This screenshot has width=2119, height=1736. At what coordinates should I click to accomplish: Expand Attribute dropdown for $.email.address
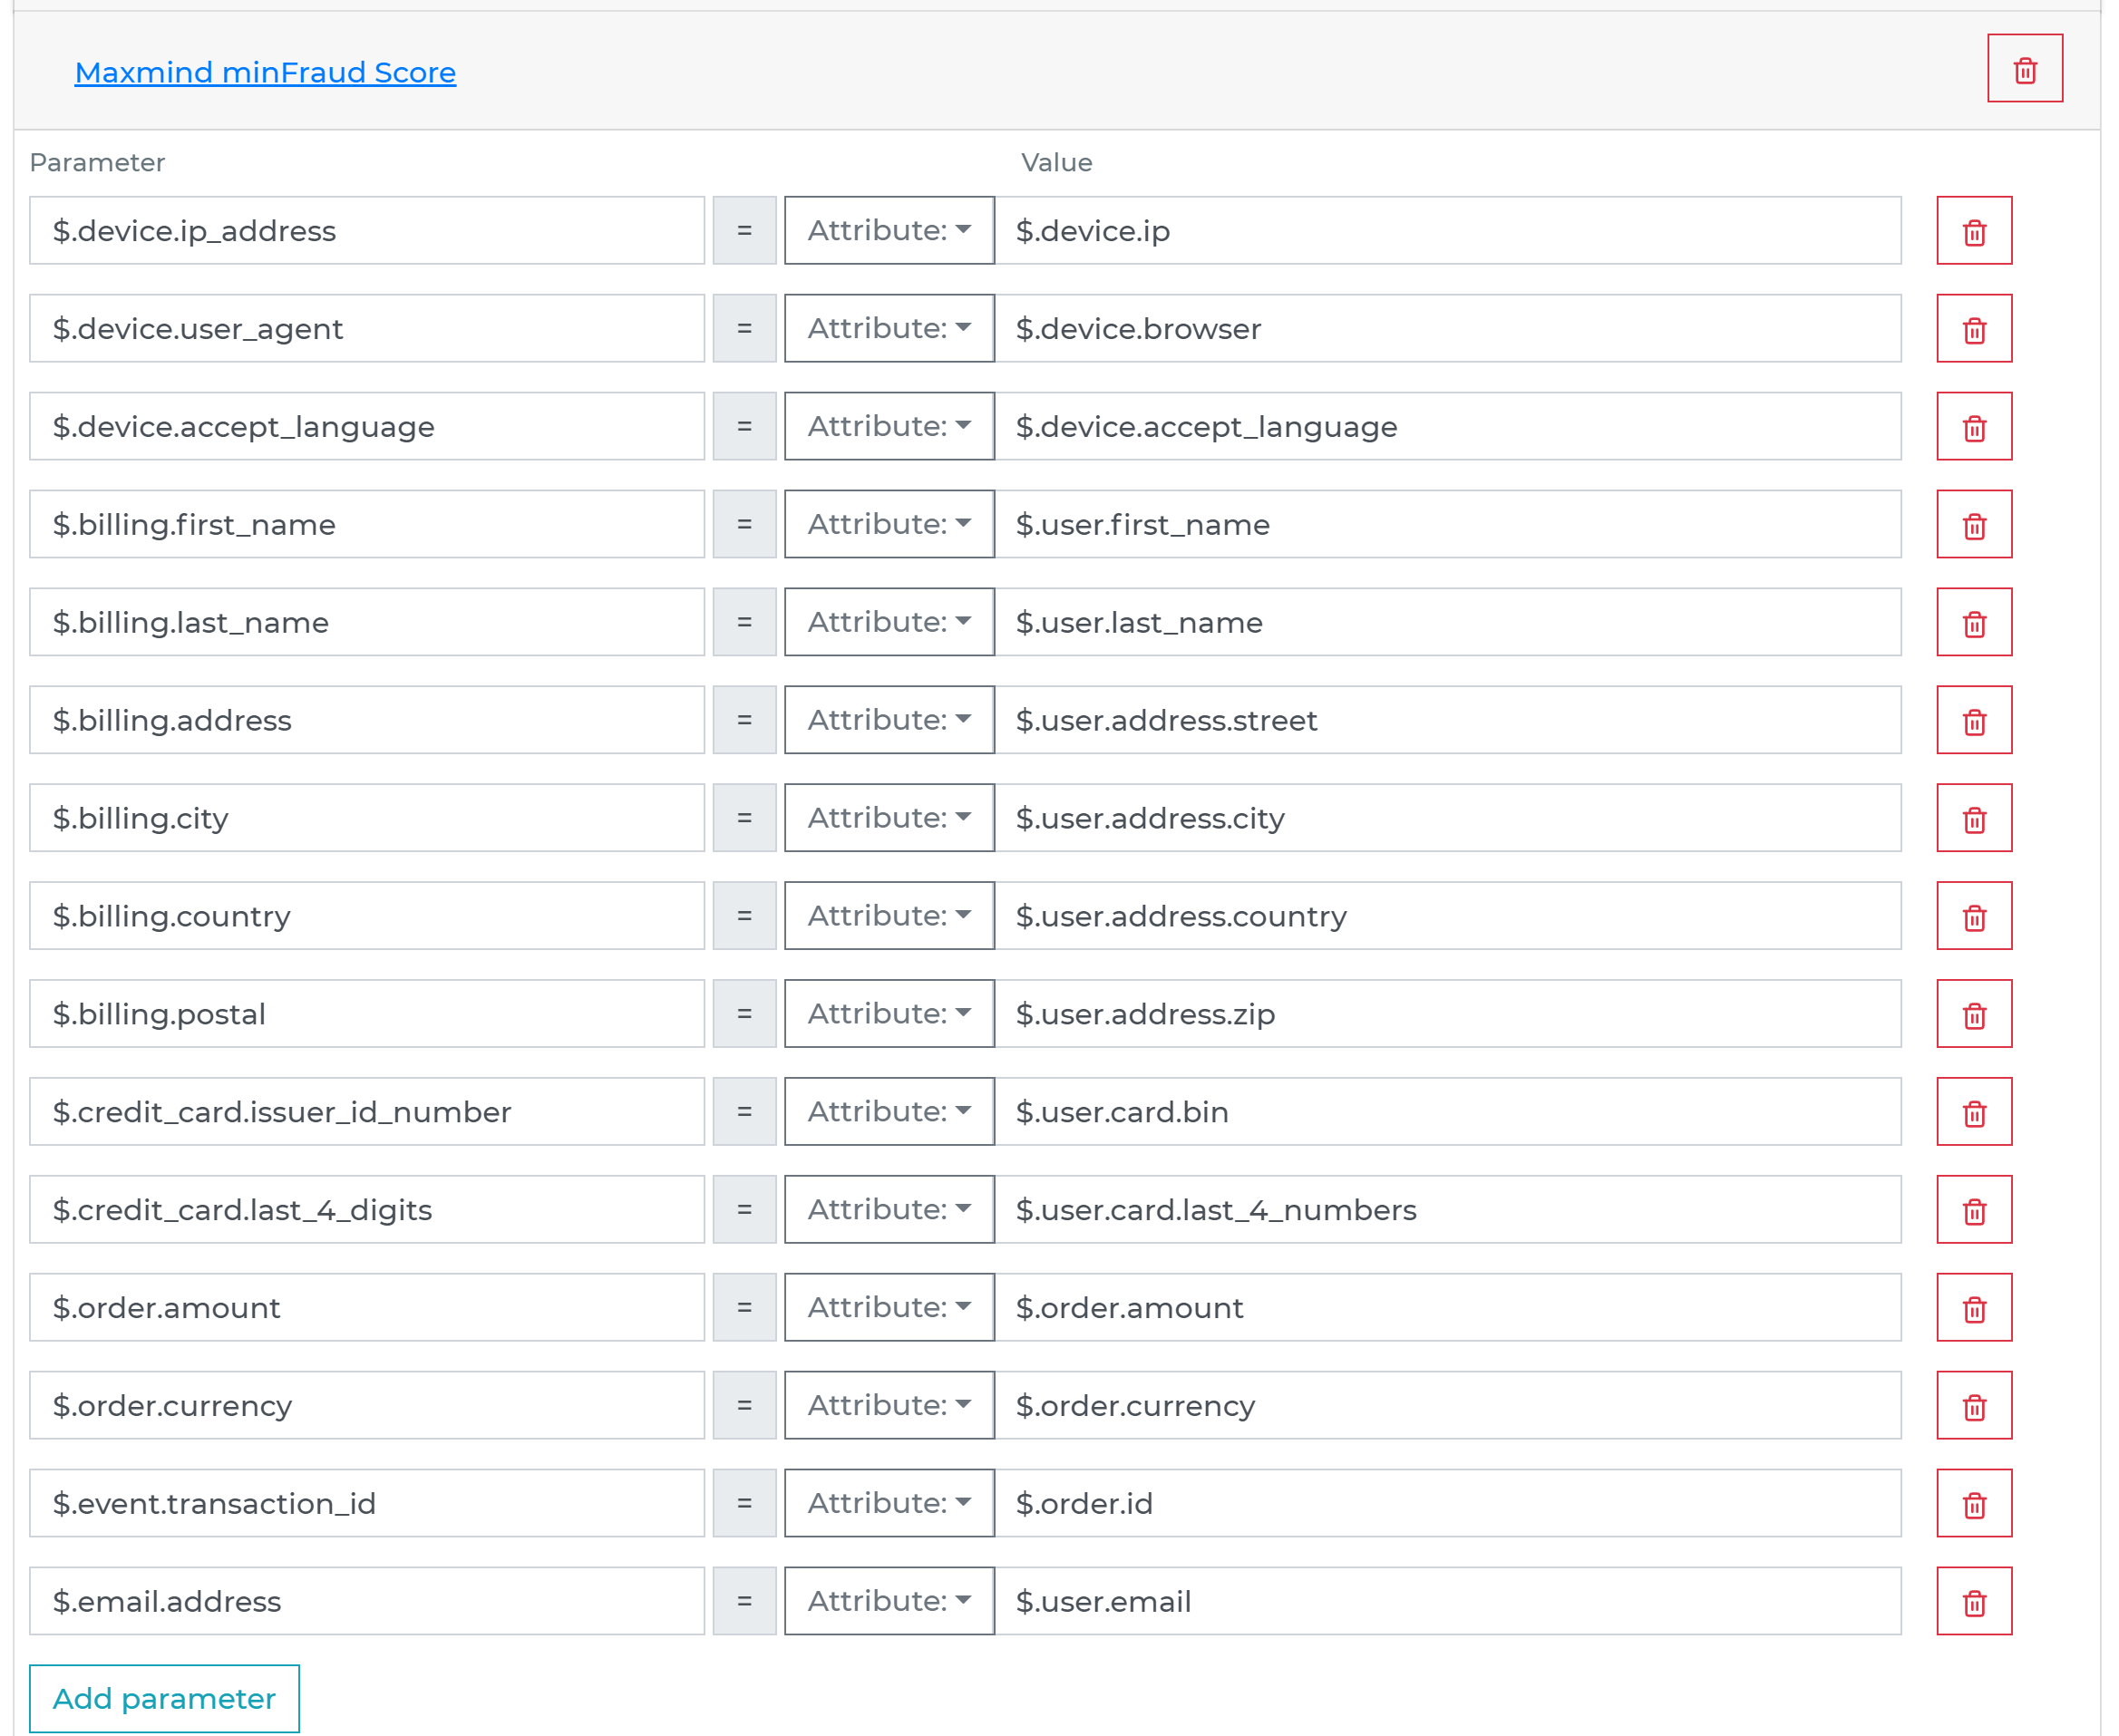(889, 1603)
